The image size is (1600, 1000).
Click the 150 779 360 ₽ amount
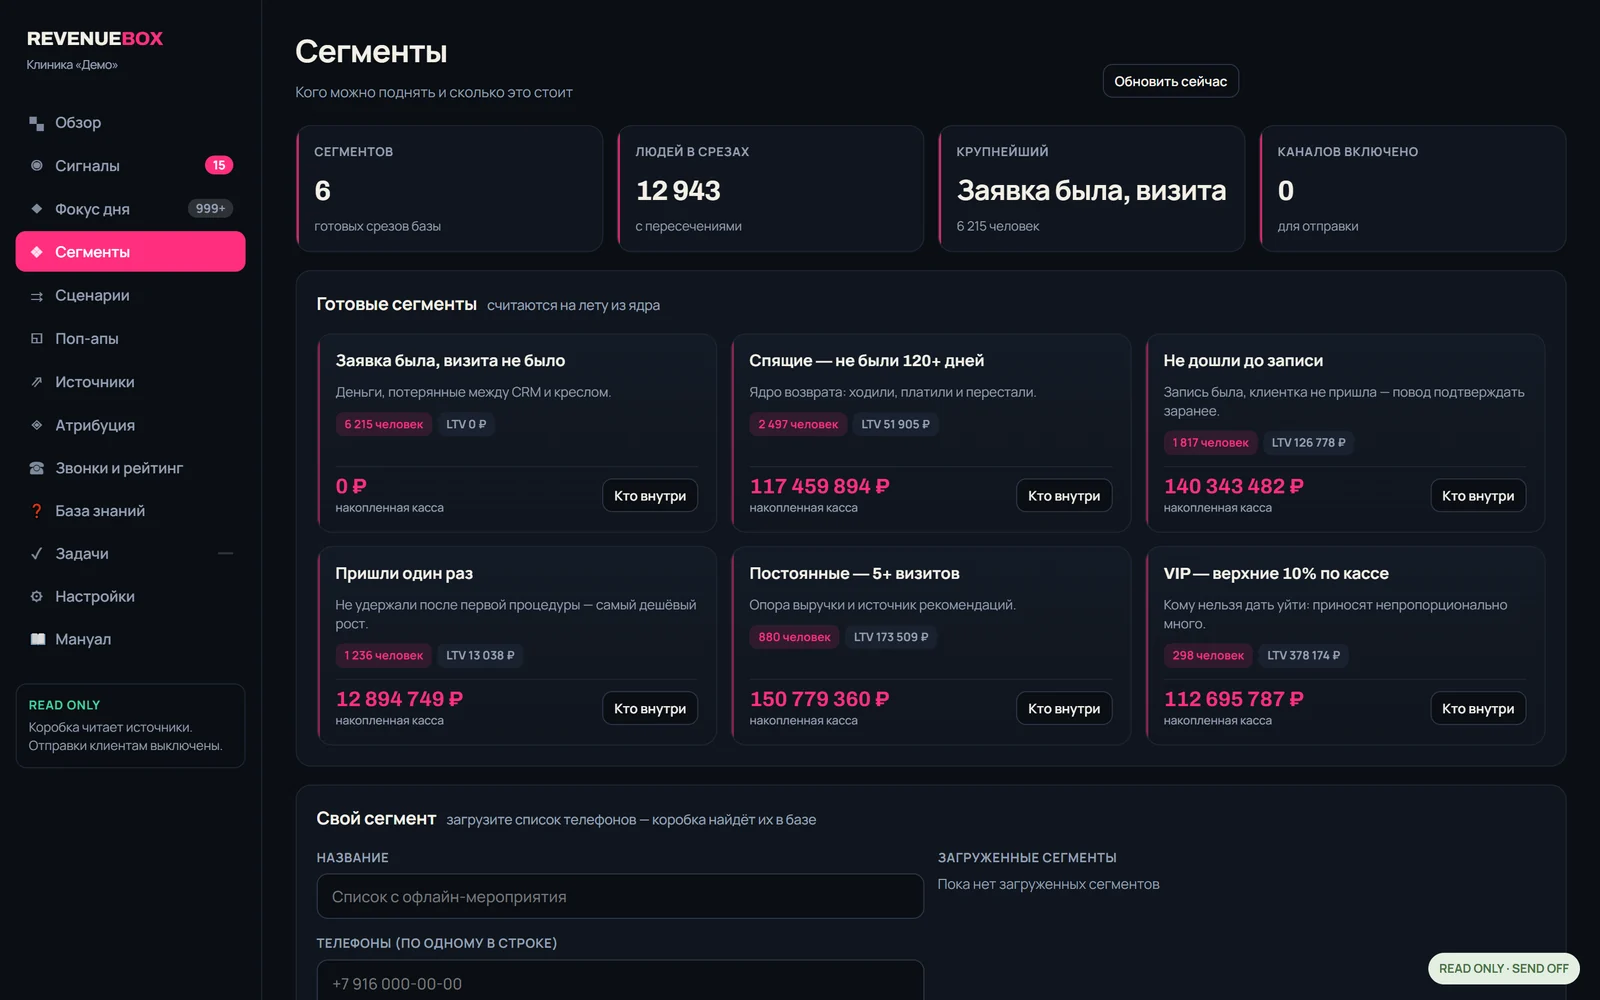820,699
